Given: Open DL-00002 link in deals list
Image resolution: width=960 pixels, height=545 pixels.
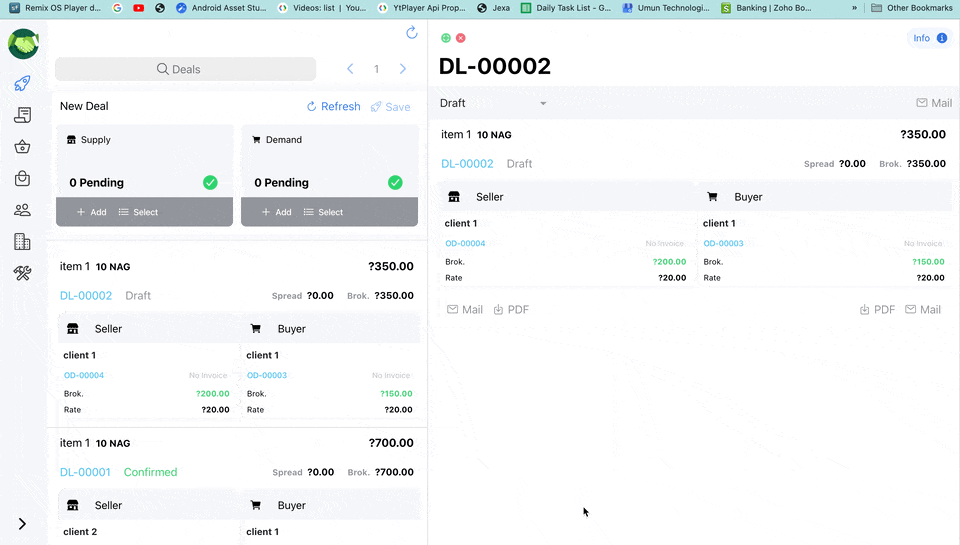Looking at the screenshot, I should pyautogui.click(x=86, y=296).
